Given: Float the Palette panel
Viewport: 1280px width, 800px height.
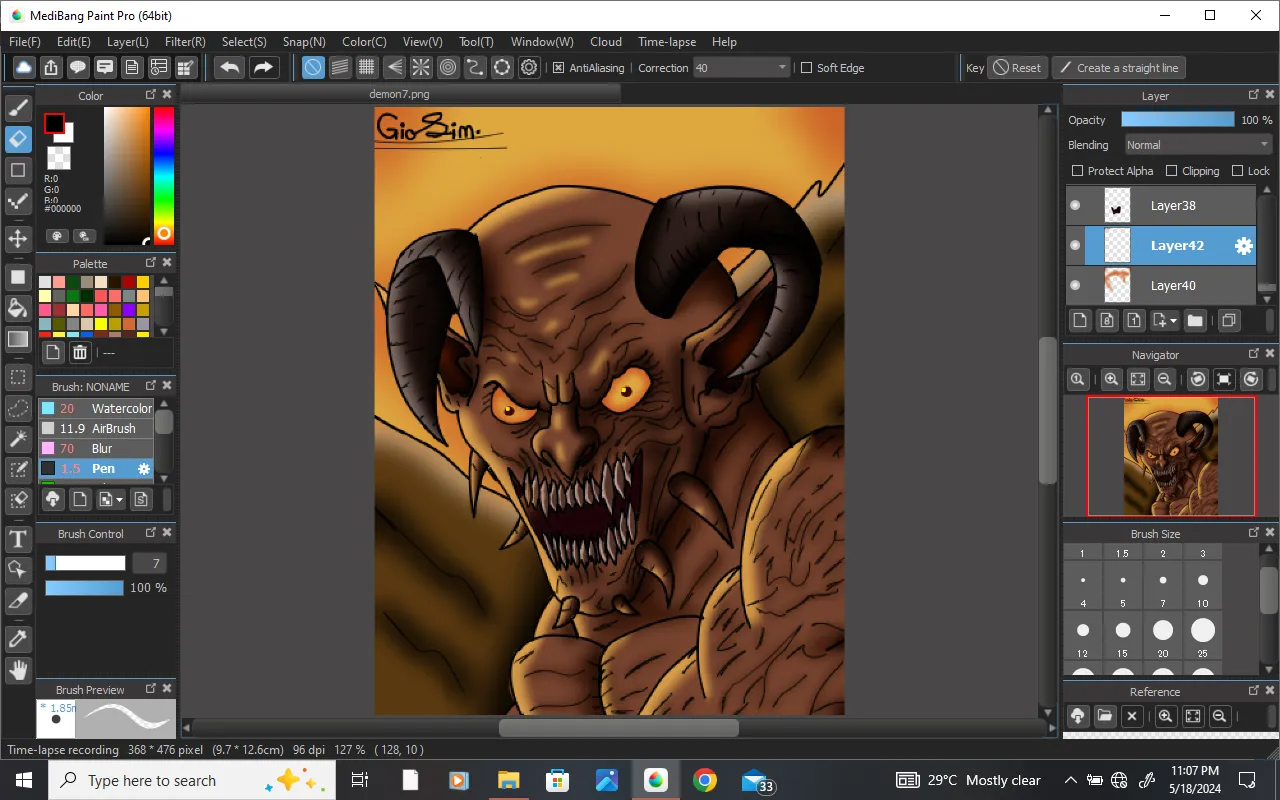Looking at the screenshot, I should tap(151, 263).
